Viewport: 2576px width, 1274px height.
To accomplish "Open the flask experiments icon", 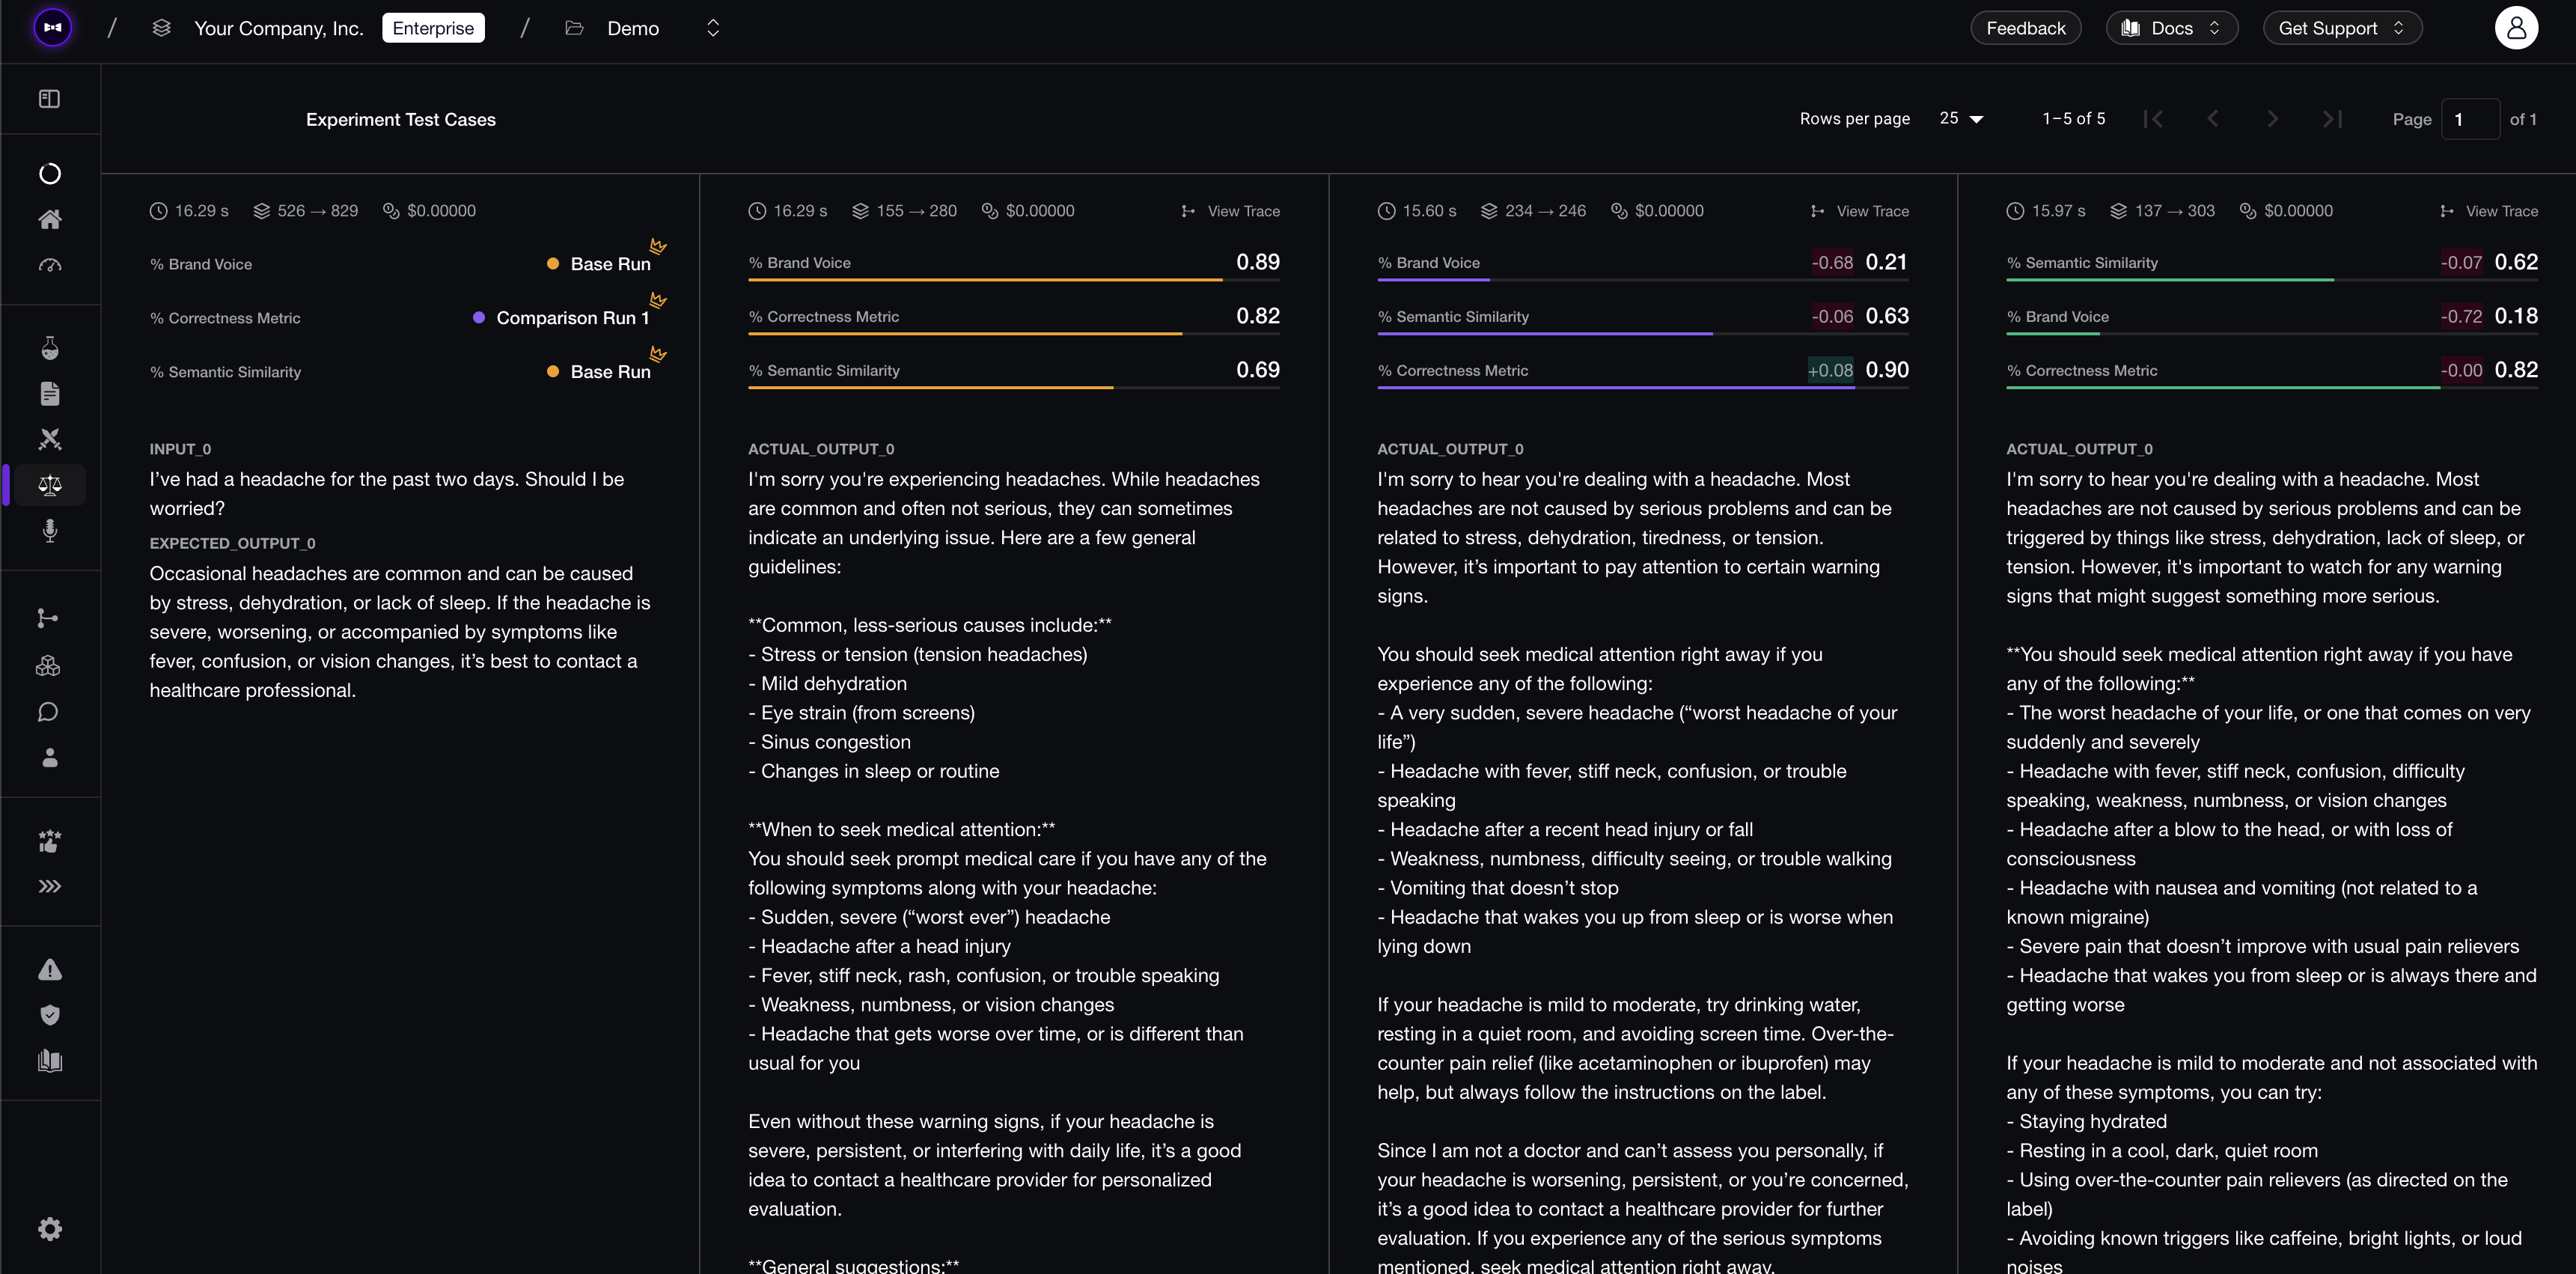I will 49,348.
